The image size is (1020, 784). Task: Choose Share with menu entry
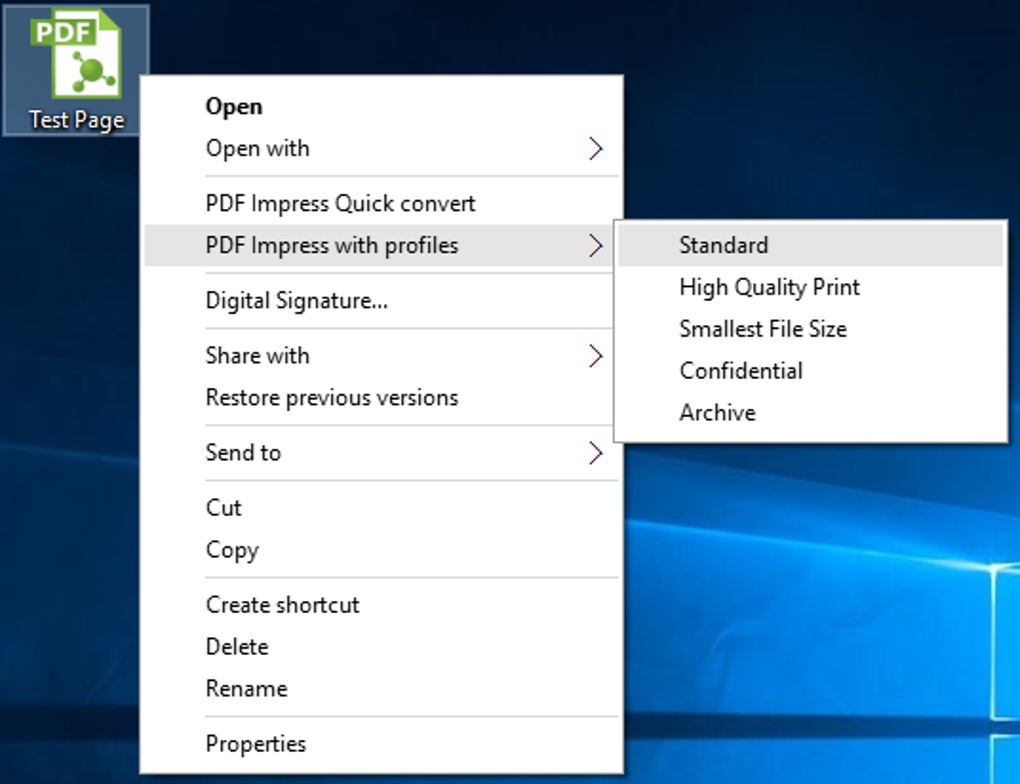(381, 355)
